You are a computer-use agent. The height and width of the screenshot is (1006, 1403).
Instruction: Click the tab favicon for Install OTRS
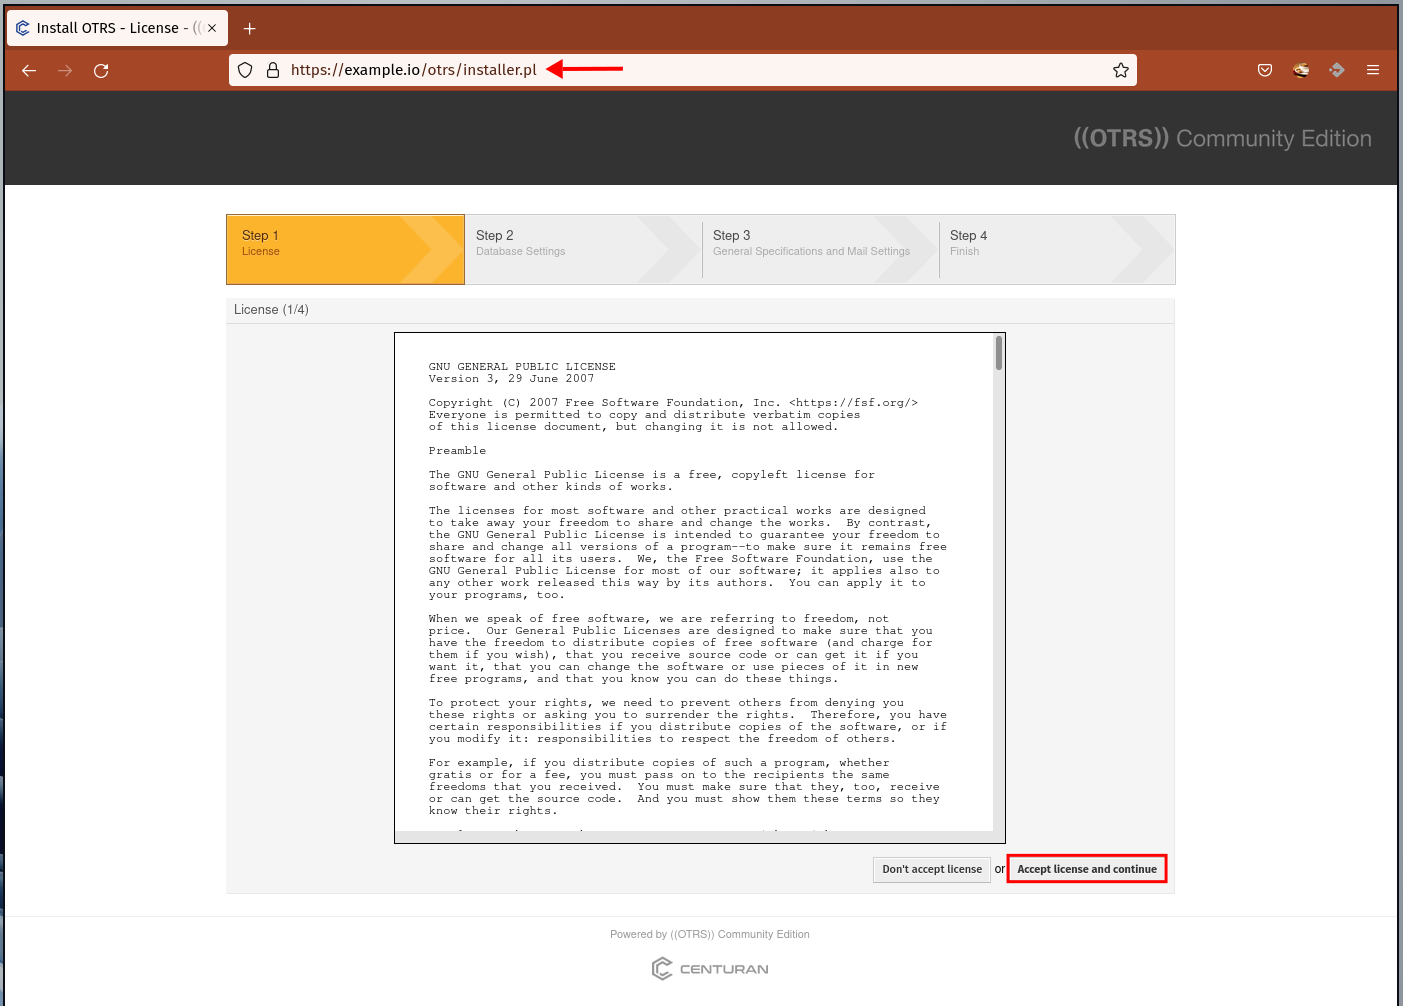23,28
